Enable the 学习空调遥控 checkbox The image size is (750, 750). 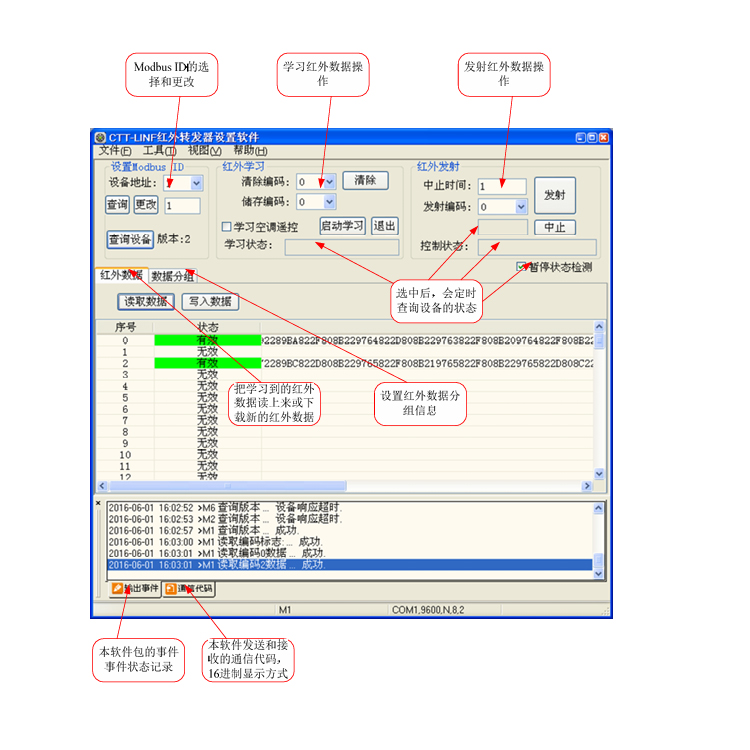226,227
